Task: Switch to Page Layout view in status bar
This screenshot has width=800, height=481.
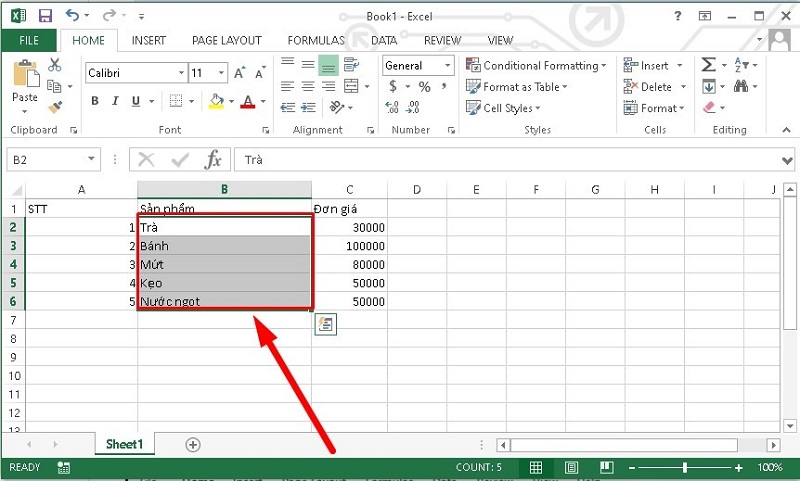Action: coord(572,467)
